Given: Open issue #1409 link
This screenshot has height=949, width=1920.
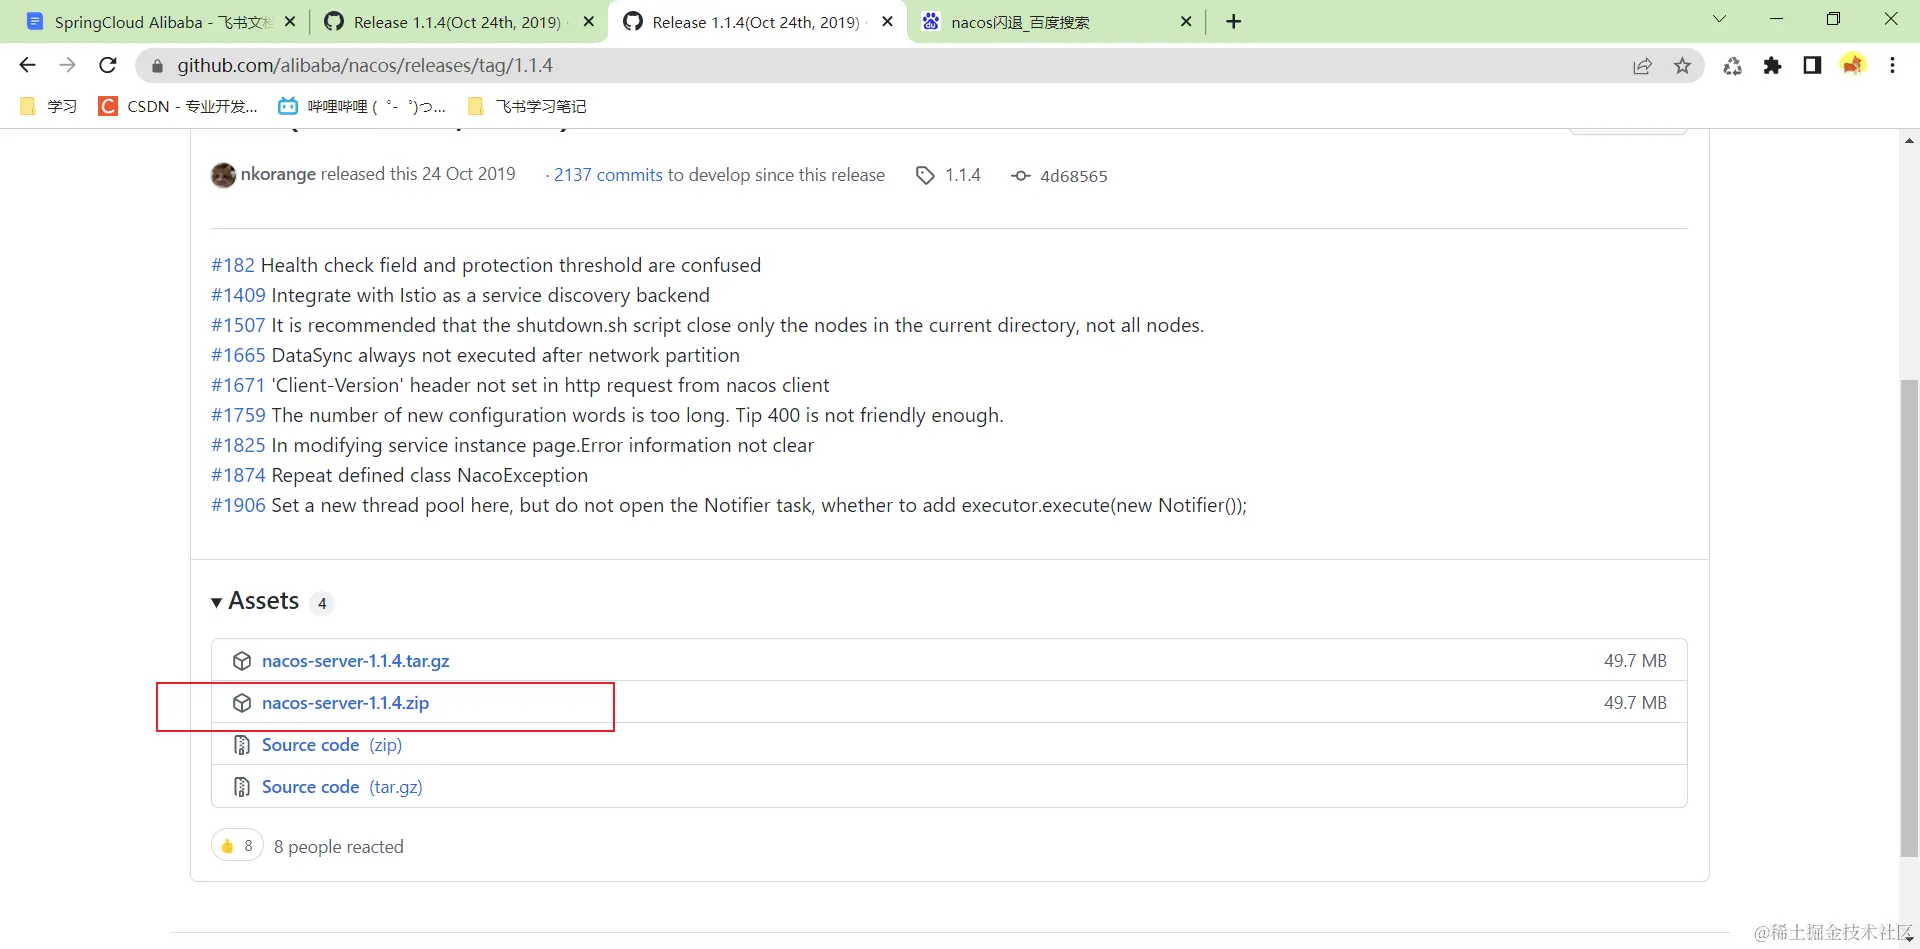Looking at the screenshot, I should coord(238,295).
